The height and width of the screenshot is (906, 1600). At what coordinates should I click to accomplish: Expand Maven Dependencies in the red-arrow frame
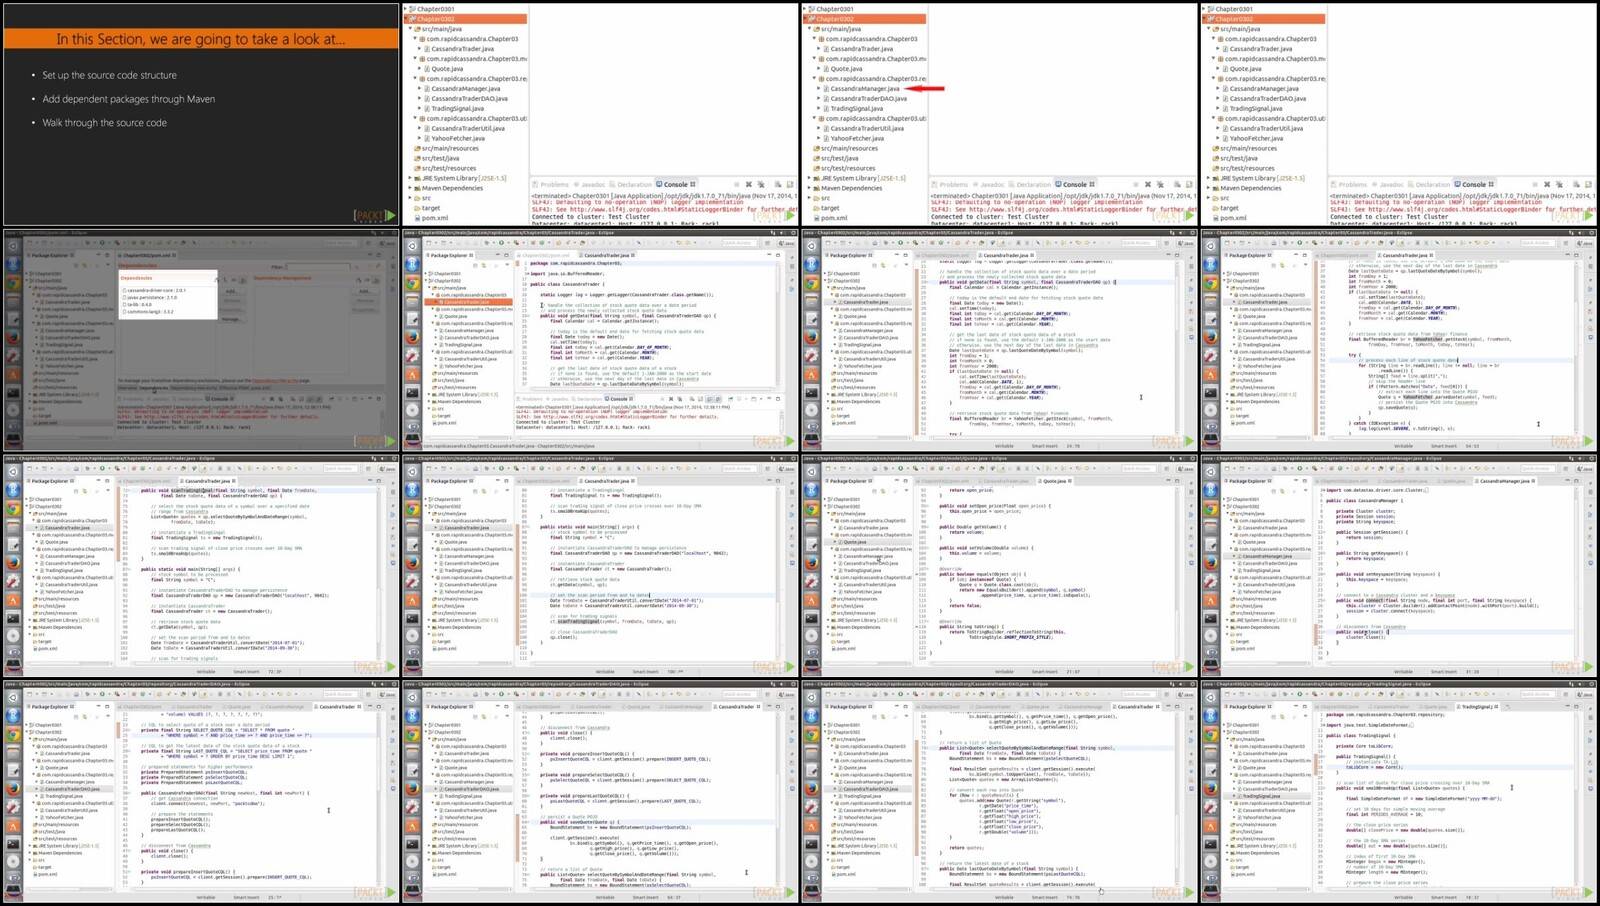click(809, 188)
